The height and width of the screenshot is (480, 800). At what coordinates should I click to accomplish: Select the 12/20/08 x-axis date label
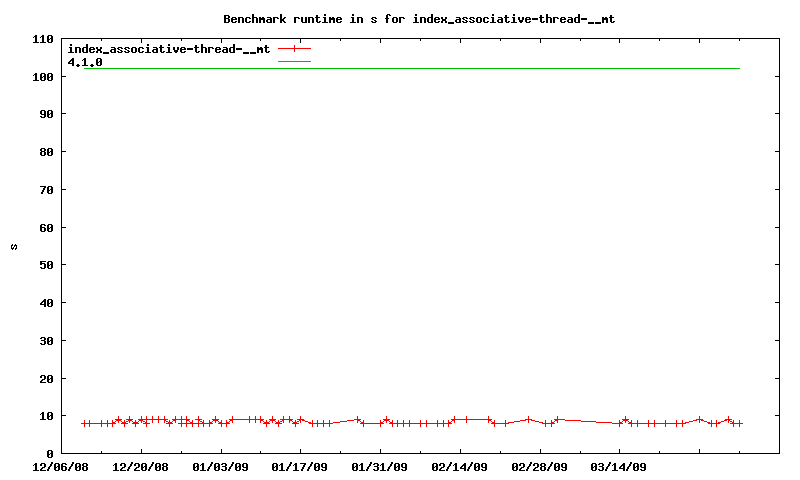pyautogui.click(x=141, y=466)
